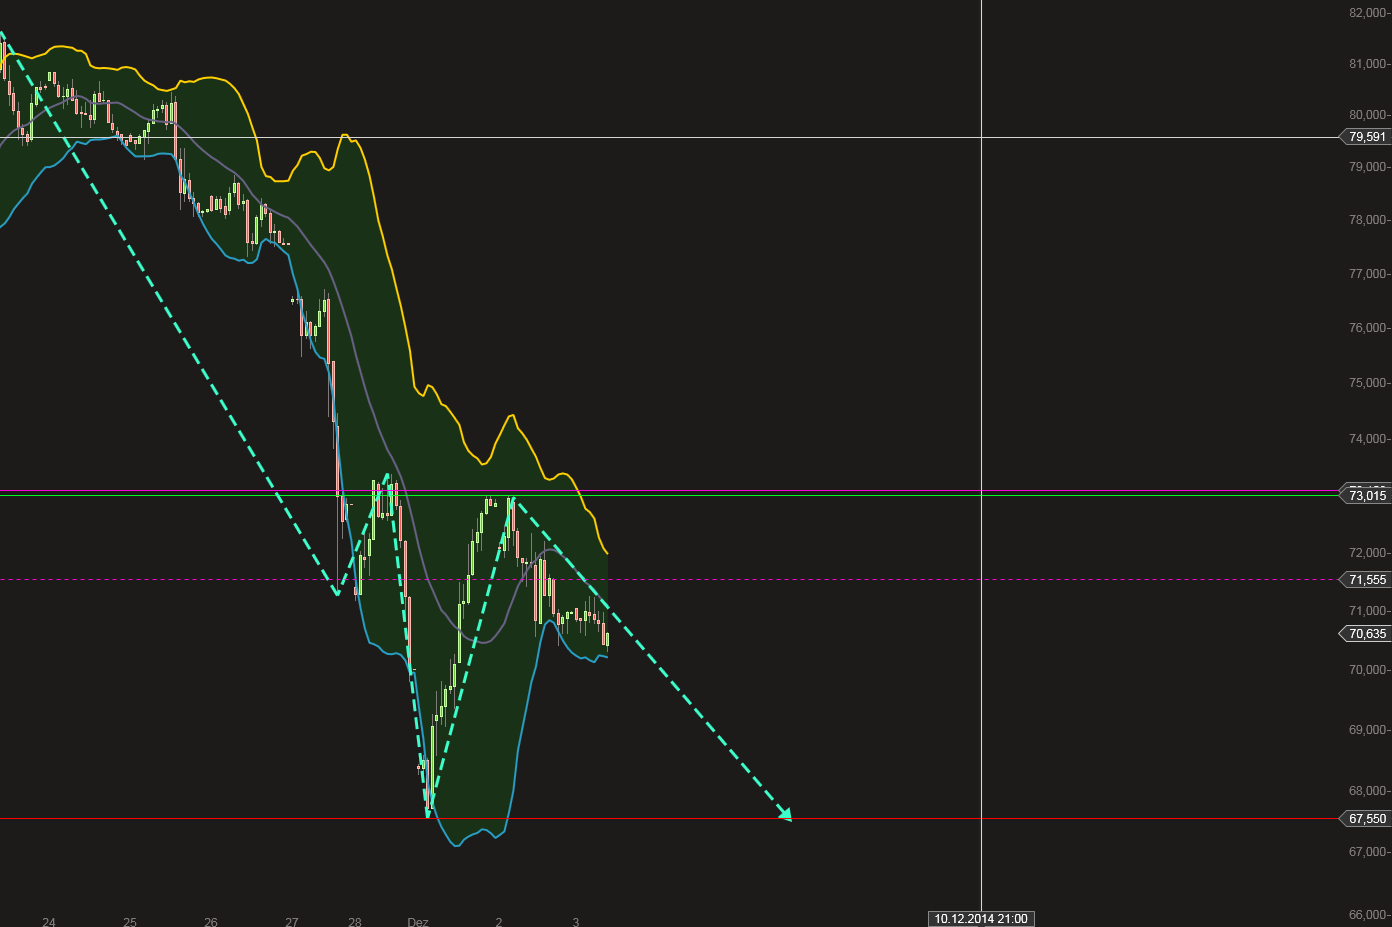
Task: Click the 82,000 value on the price axis
Action: click(x=1365, y=14)
